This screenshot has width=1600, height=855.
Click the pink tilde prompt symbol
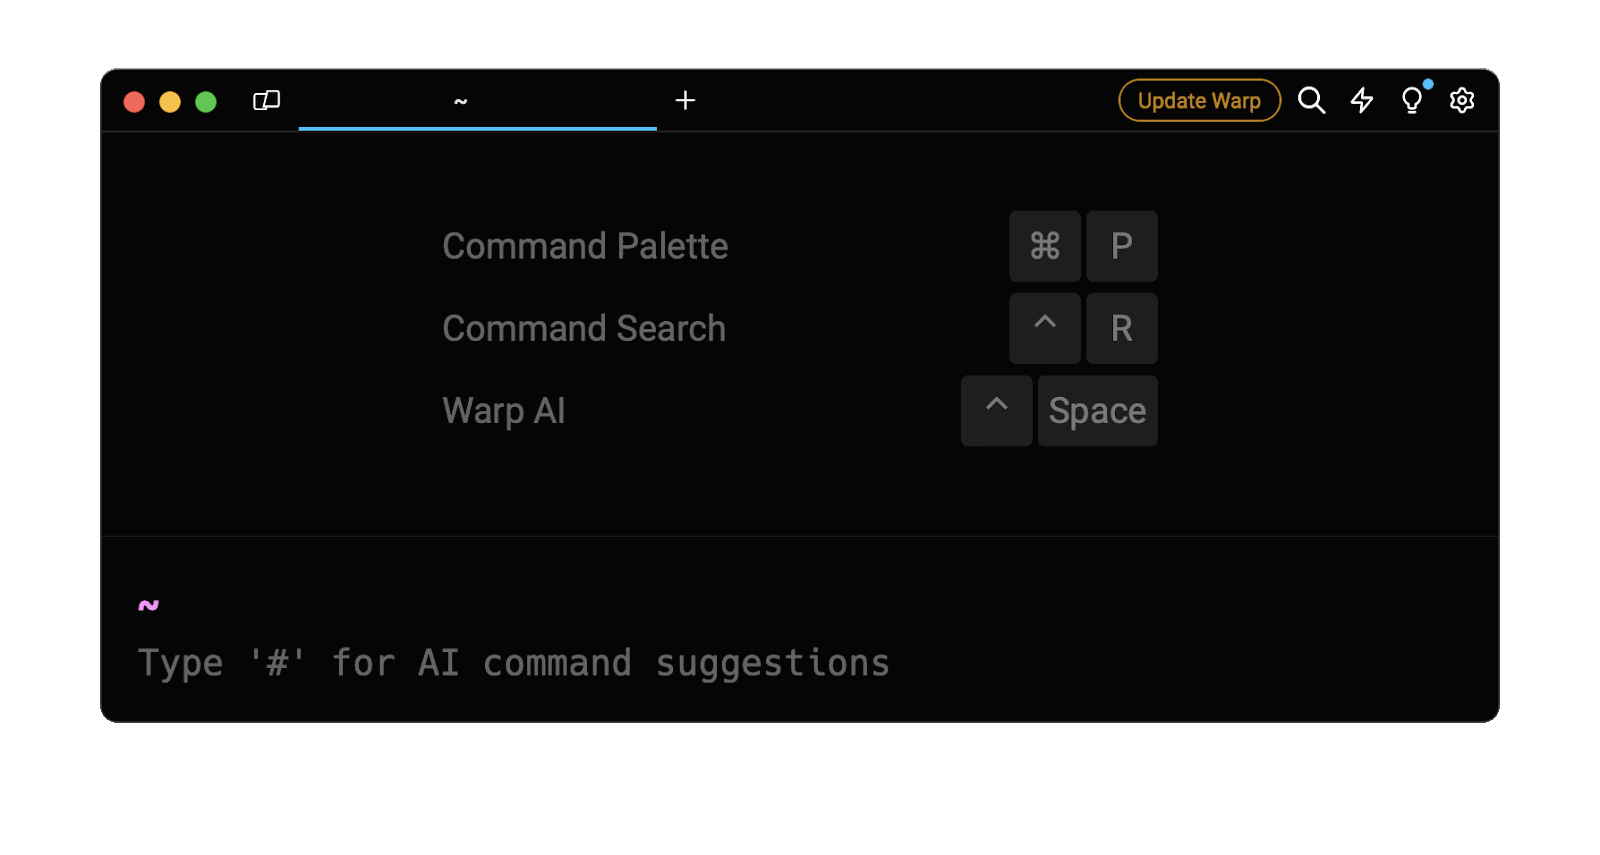(x=149, y=605)
